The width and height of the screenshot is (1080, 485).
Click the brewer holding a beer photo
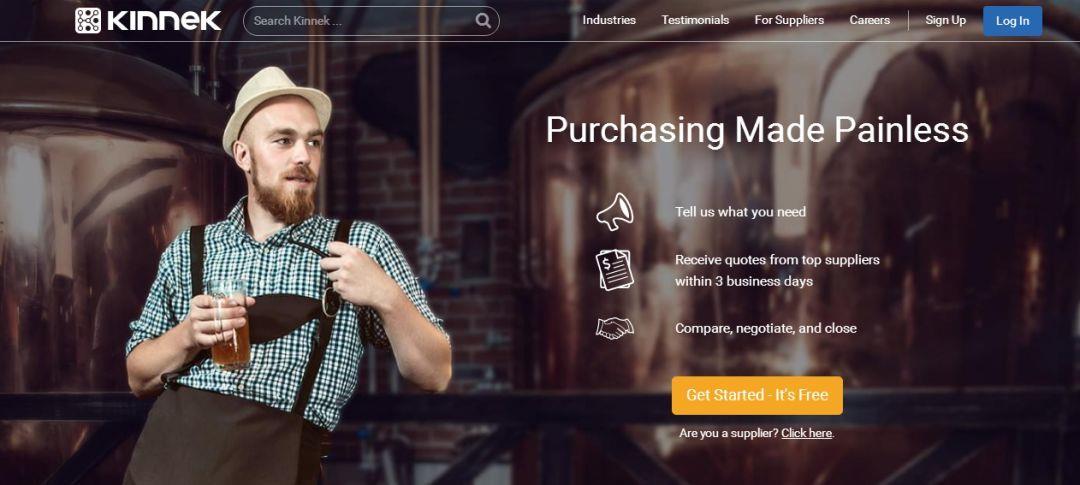click(286, 276)
